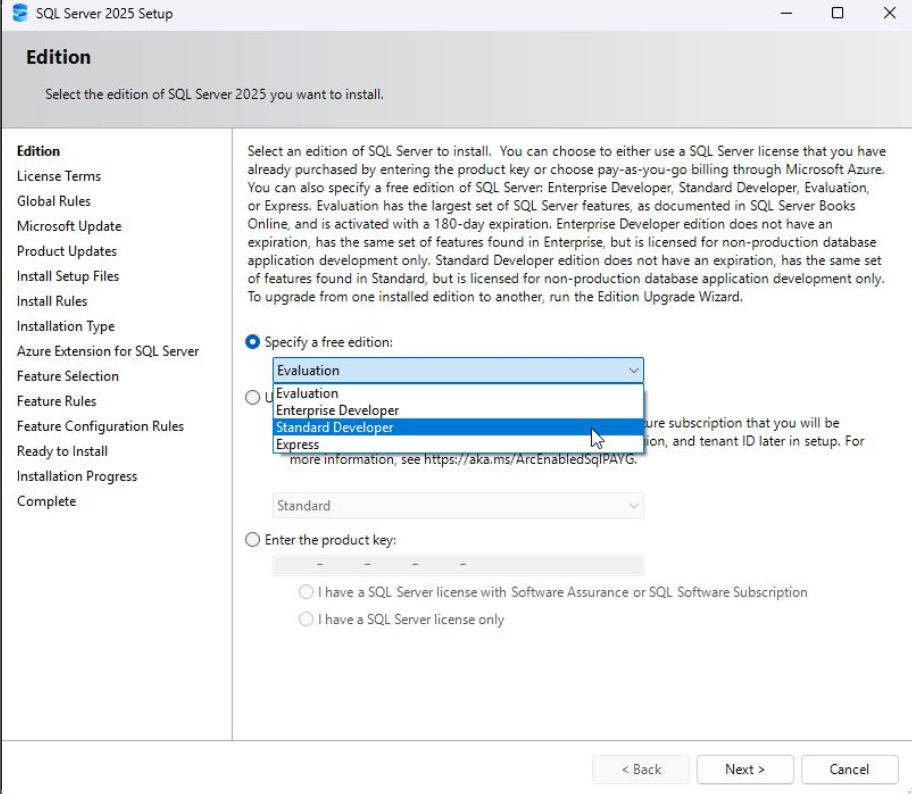This screenshot has width=912, height=794.
Task: Click 'Select the edition of SQL Server 2025' subtitle
Action: tap(214, 94)
